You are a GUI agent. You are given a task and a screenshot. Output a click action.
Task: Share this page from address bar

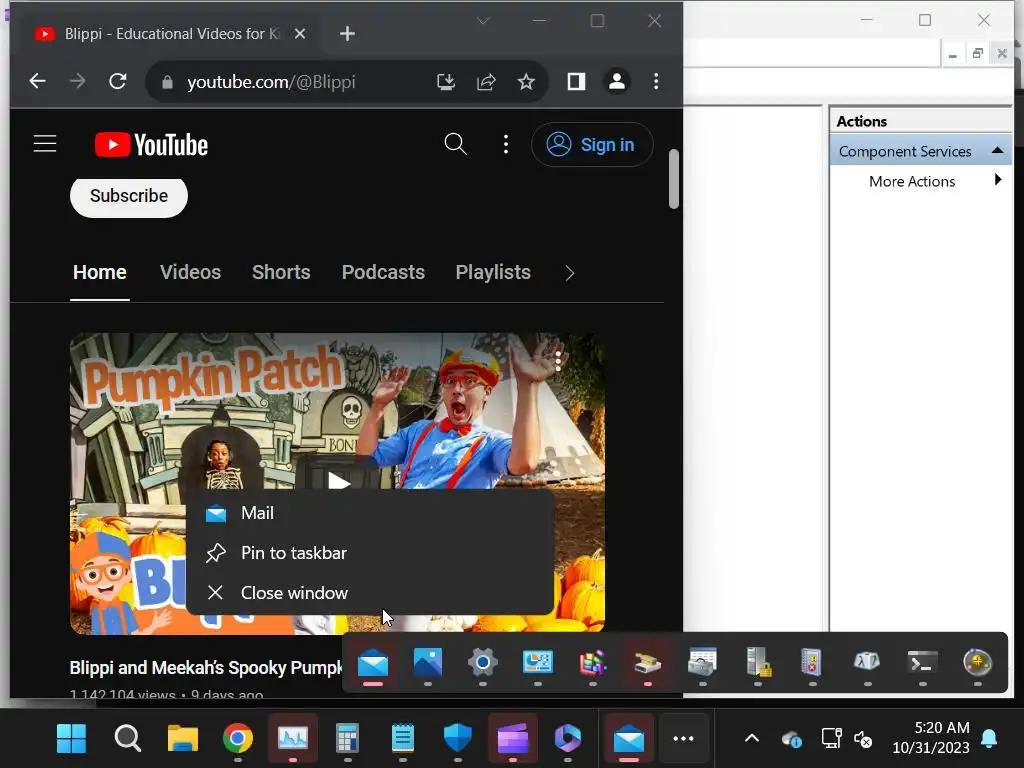tap(487, 82)
